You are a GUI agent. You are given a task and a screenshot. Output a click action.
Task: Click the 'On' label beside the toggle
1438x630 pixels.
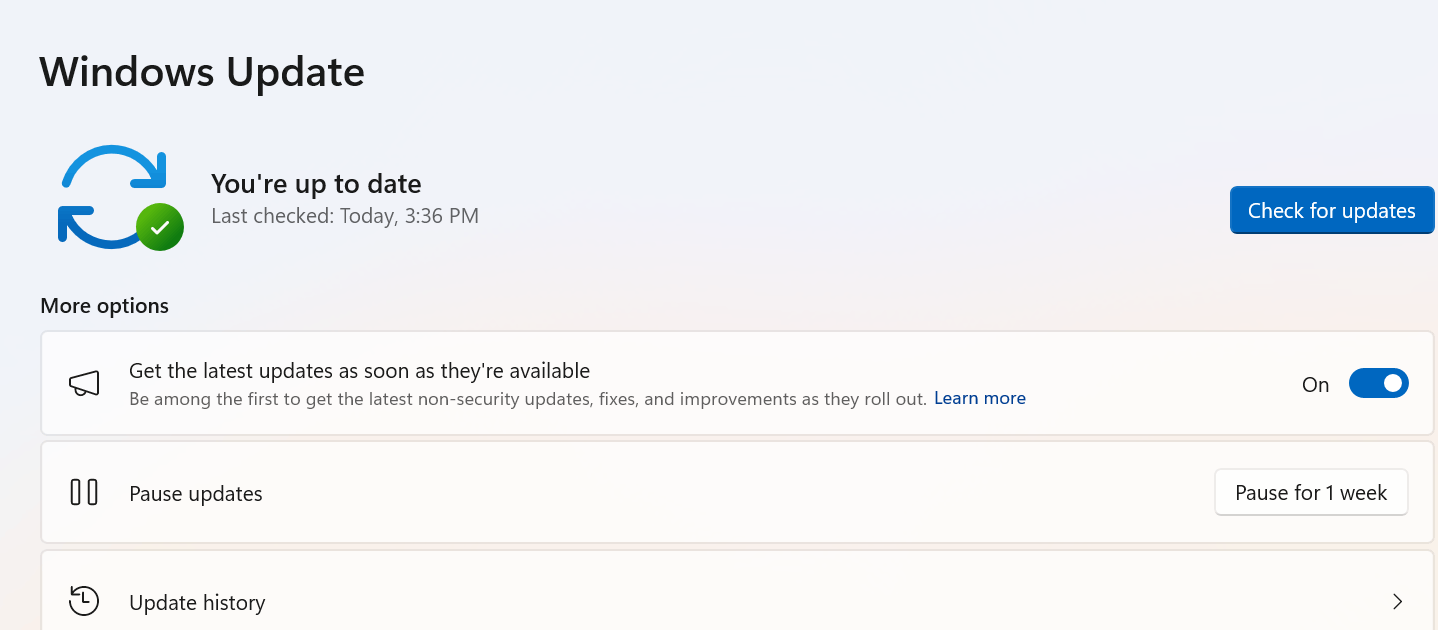[x=1315, y=385]
